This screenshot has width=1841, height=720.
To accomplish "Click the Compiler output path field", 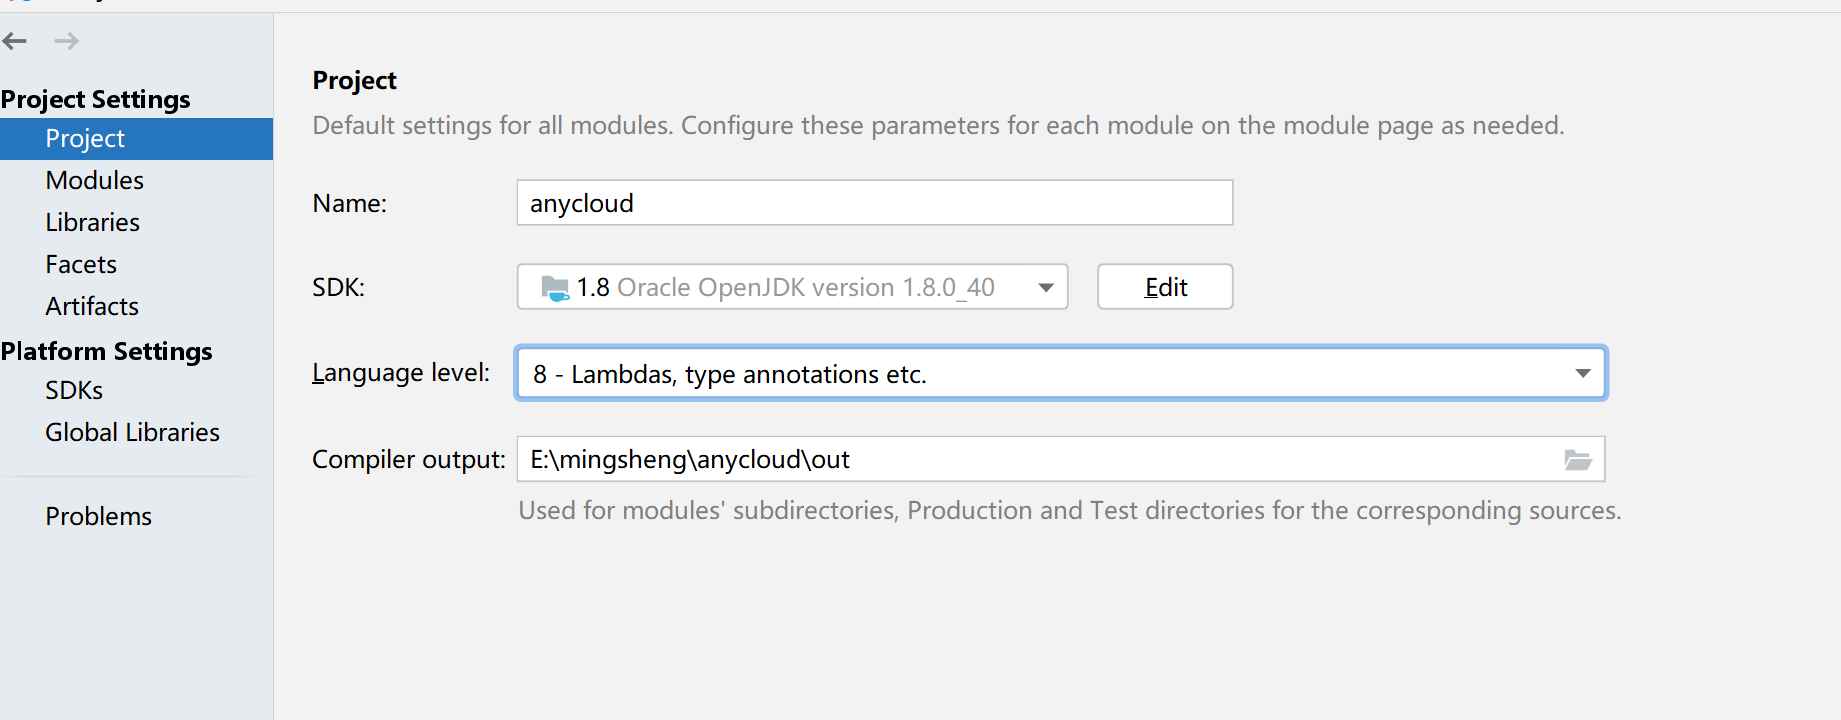I will (1040, 460).
